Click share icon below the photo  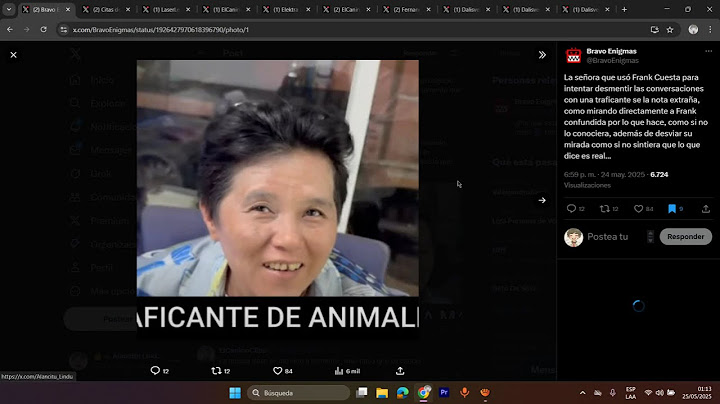click(400, 370)
